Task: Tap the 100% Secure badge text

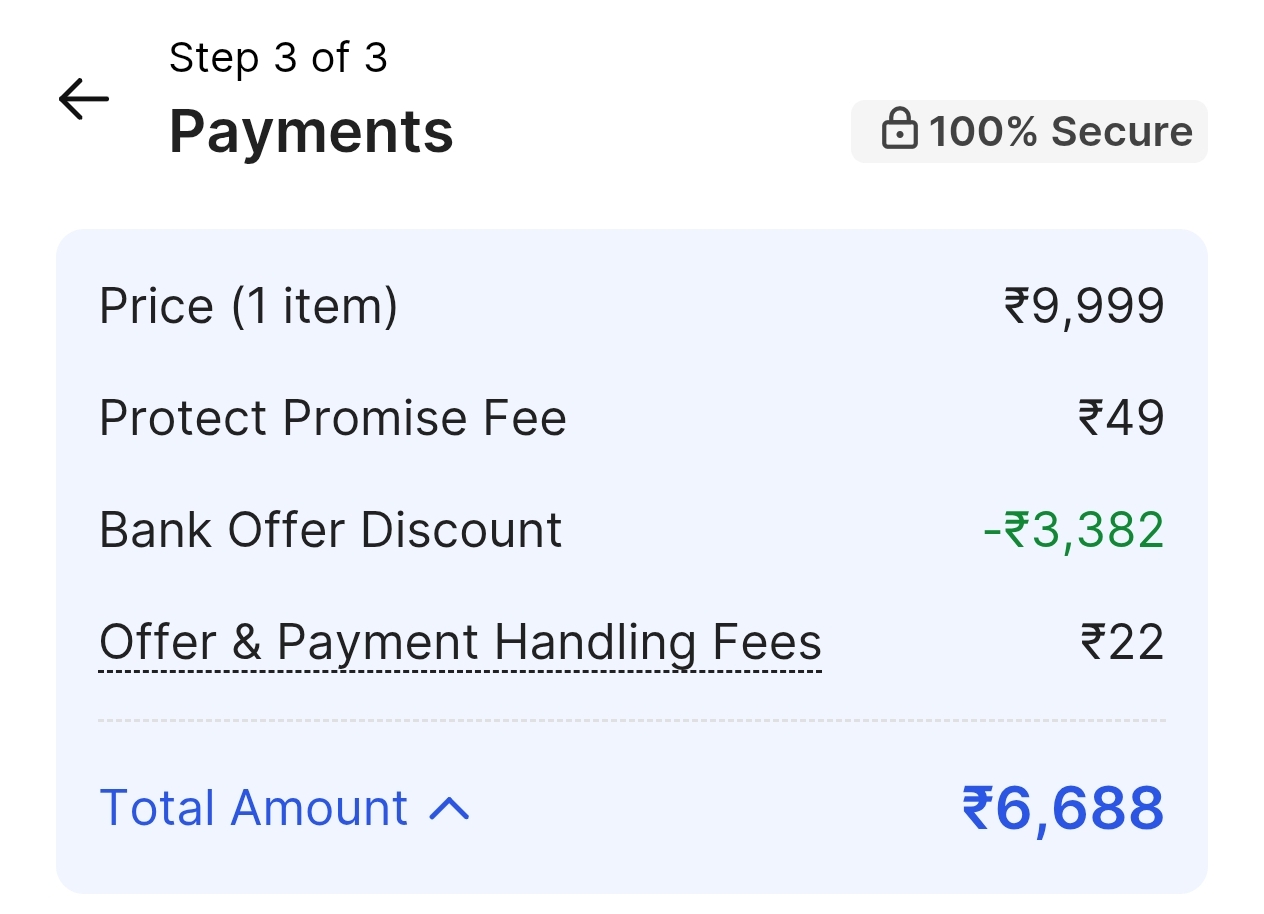Action: [x=1060, y=132]
